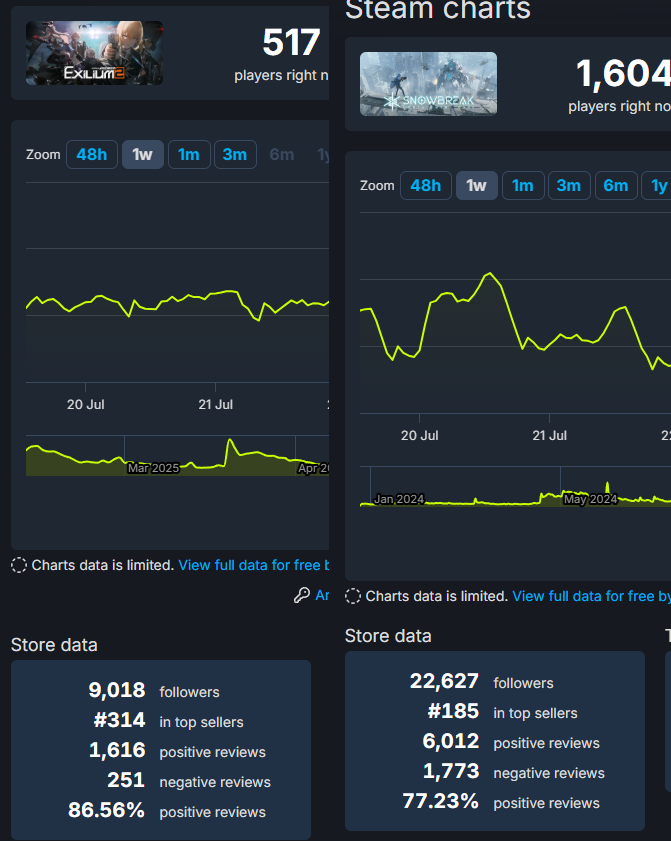Select 6m zoom on Snowbreak chart
This screenshot has width=671, height=841.
(x=616, y=186)
